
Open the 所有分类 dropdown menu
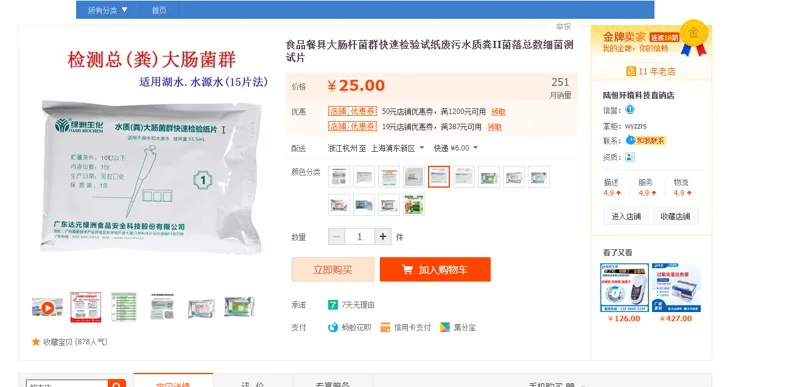pyautogui.click(x=108, y=10)
